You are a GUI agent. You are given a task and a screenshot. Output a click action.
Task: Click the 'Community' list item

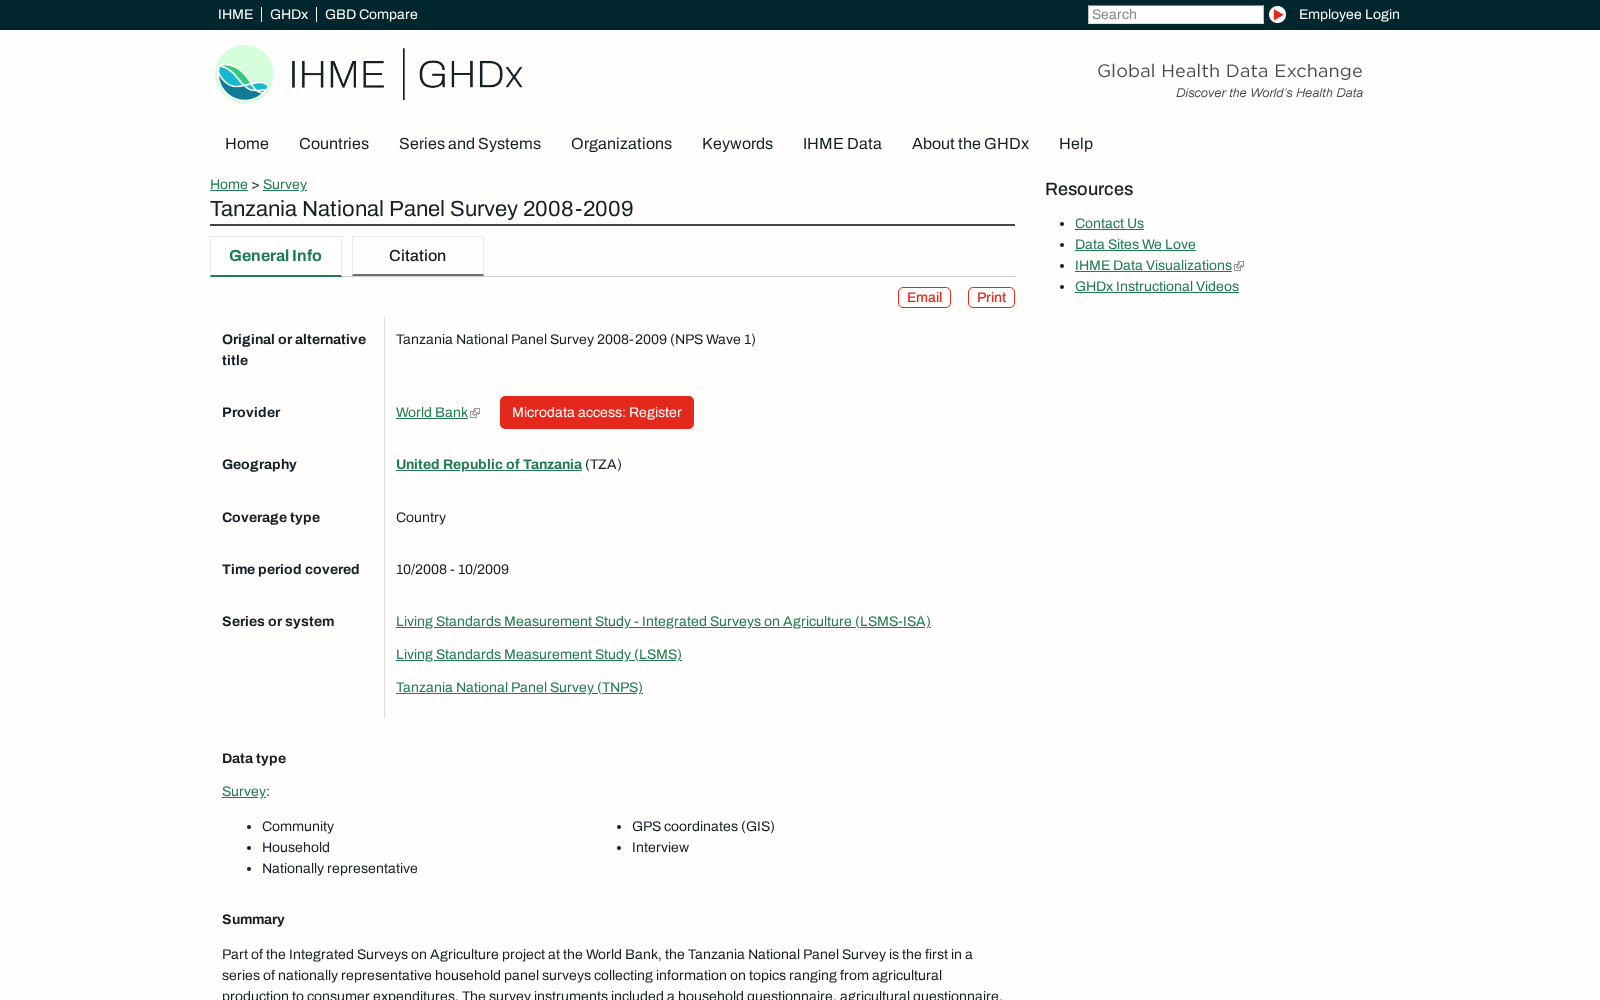(x=298, y=826)
